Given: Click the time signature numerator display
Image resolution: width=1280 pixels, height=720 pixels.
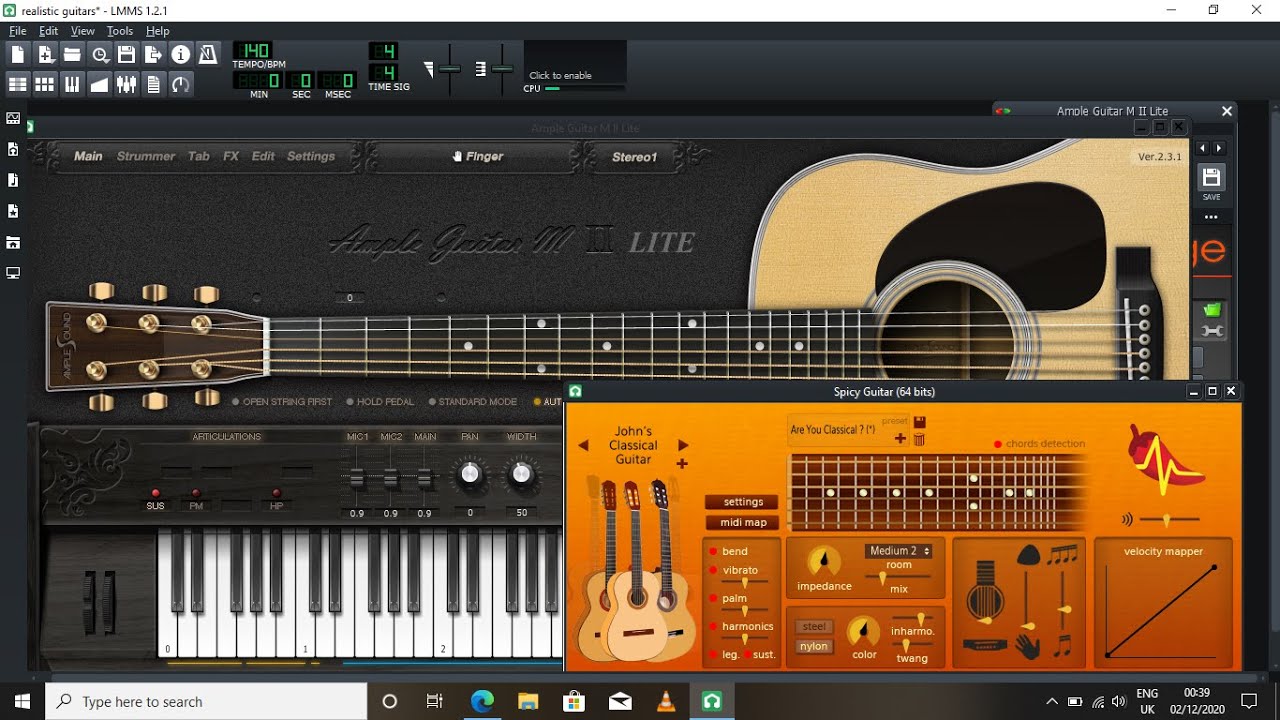Looking at the screenshot, I should [x=383, y=51].
